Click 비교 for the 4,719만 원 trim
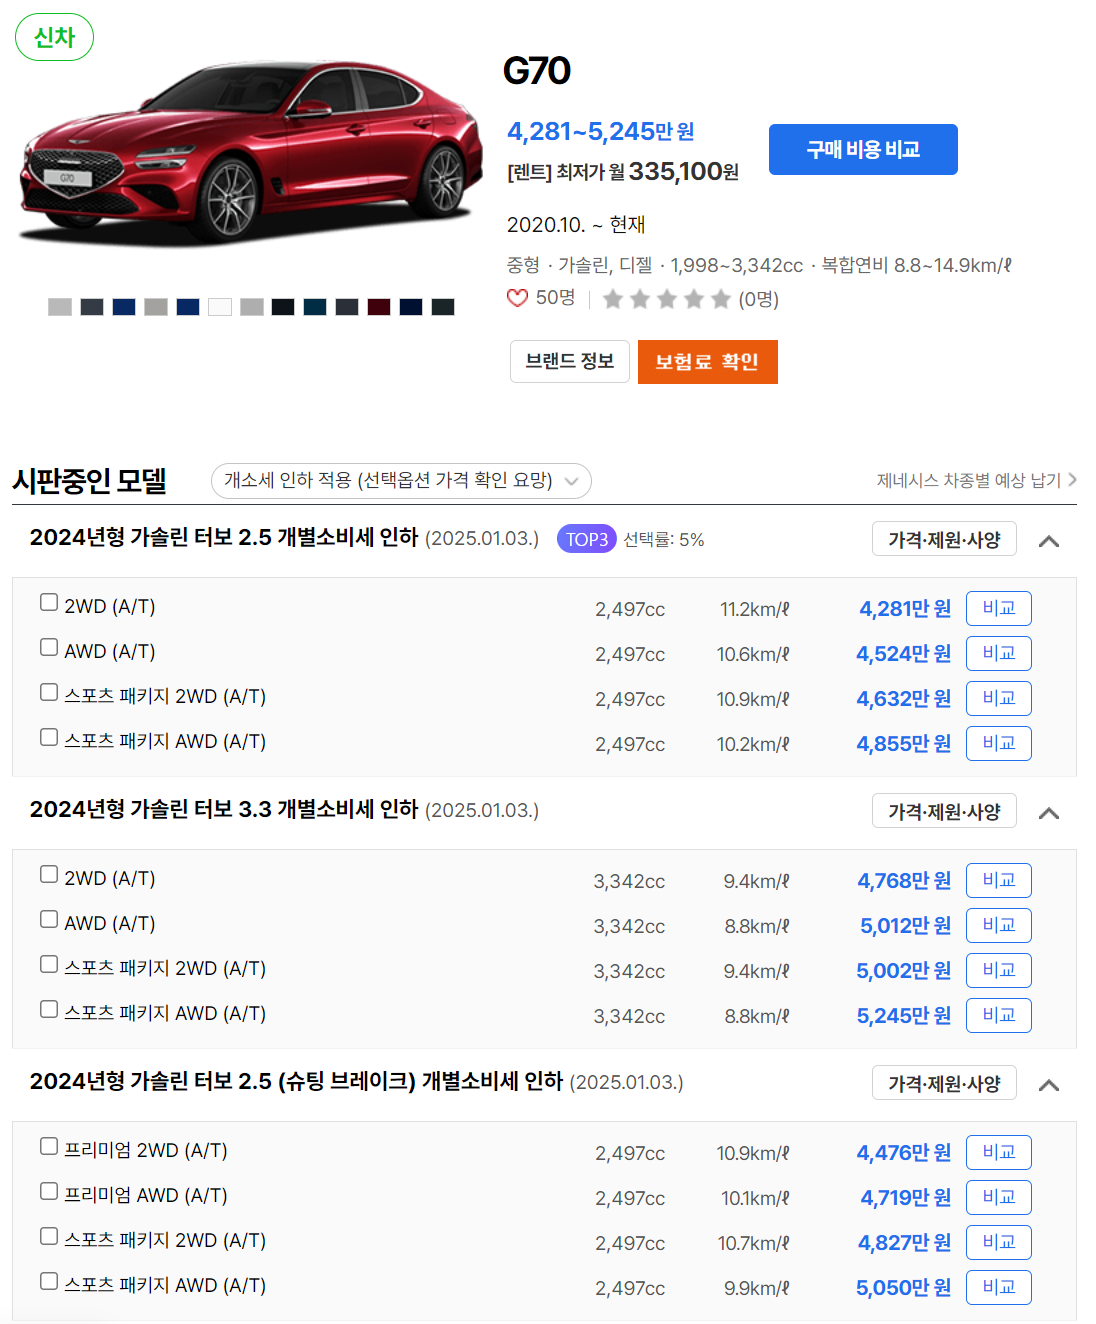The height and width of the screenshot is (1324, 1096). coord(999,1197)
